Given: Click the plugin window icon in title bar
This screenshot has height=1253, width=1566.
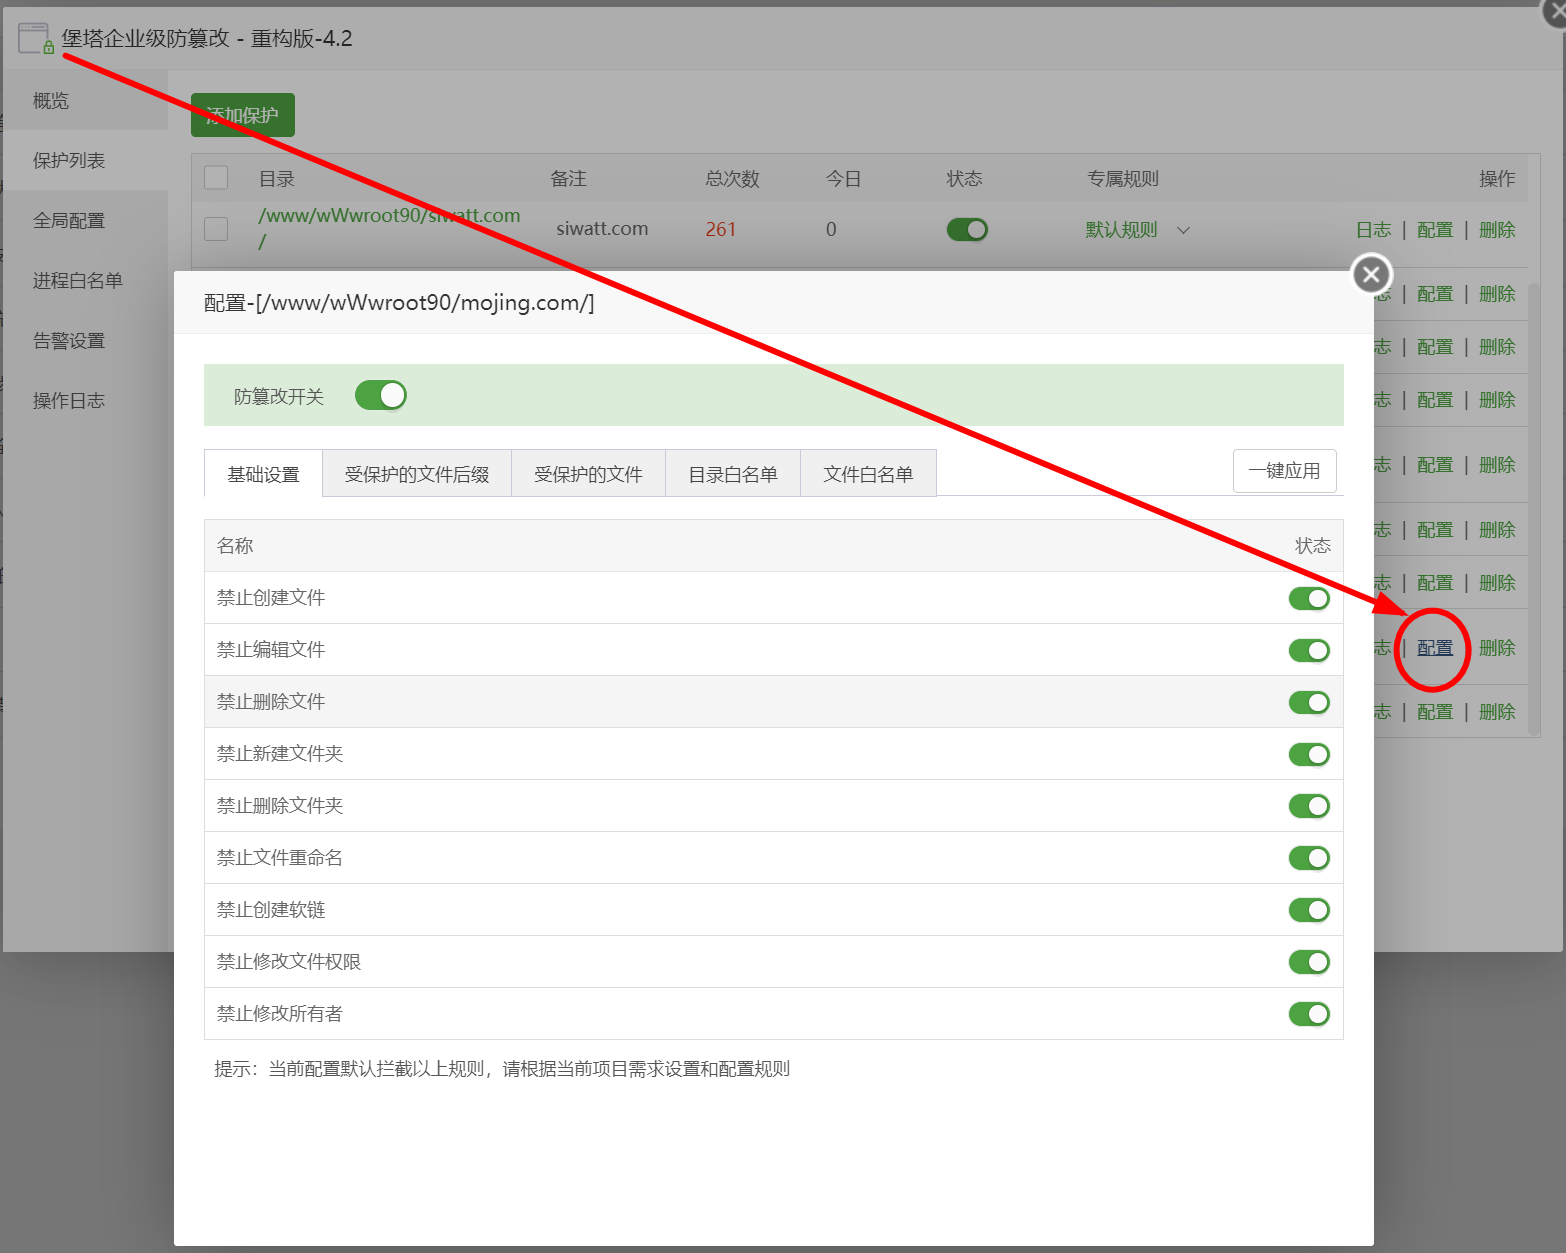Looking at the screenshot, I should [x=35, y=39].
